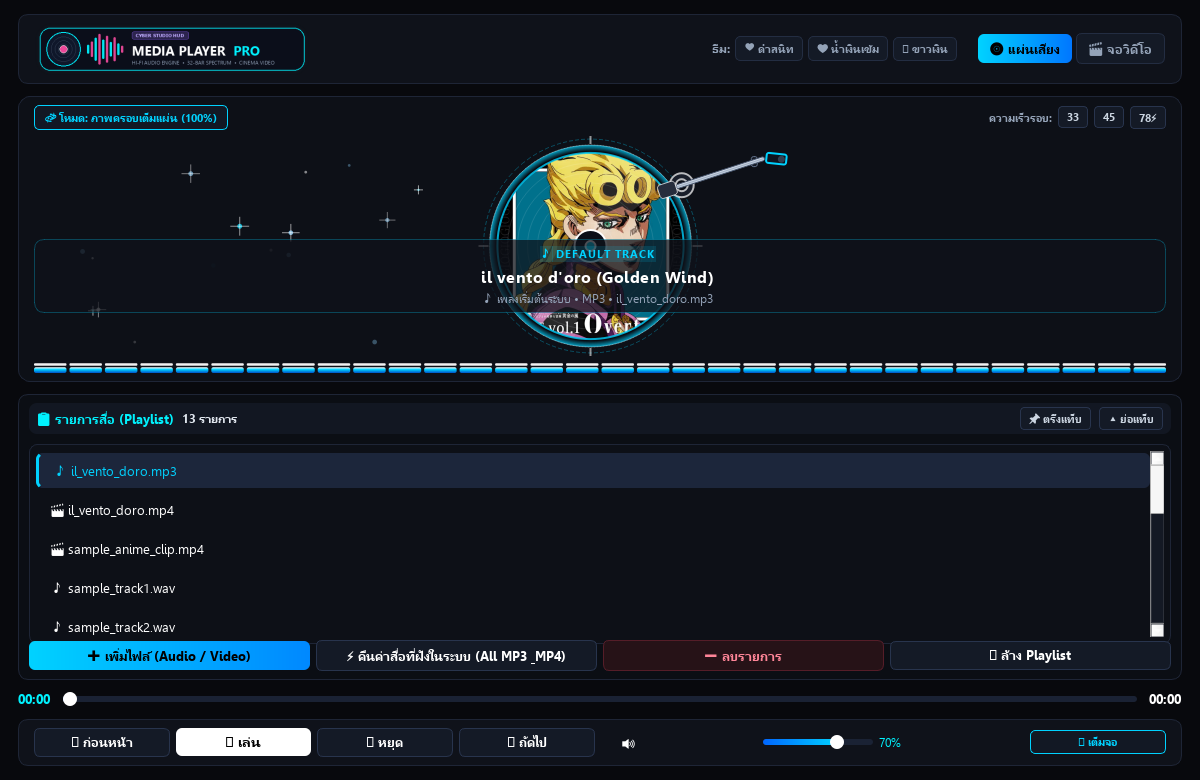Click the music note icon beside sample_track1.wav
This screenshot has width=1200, height=780.
pyautogui.click(x=57, y=588)
